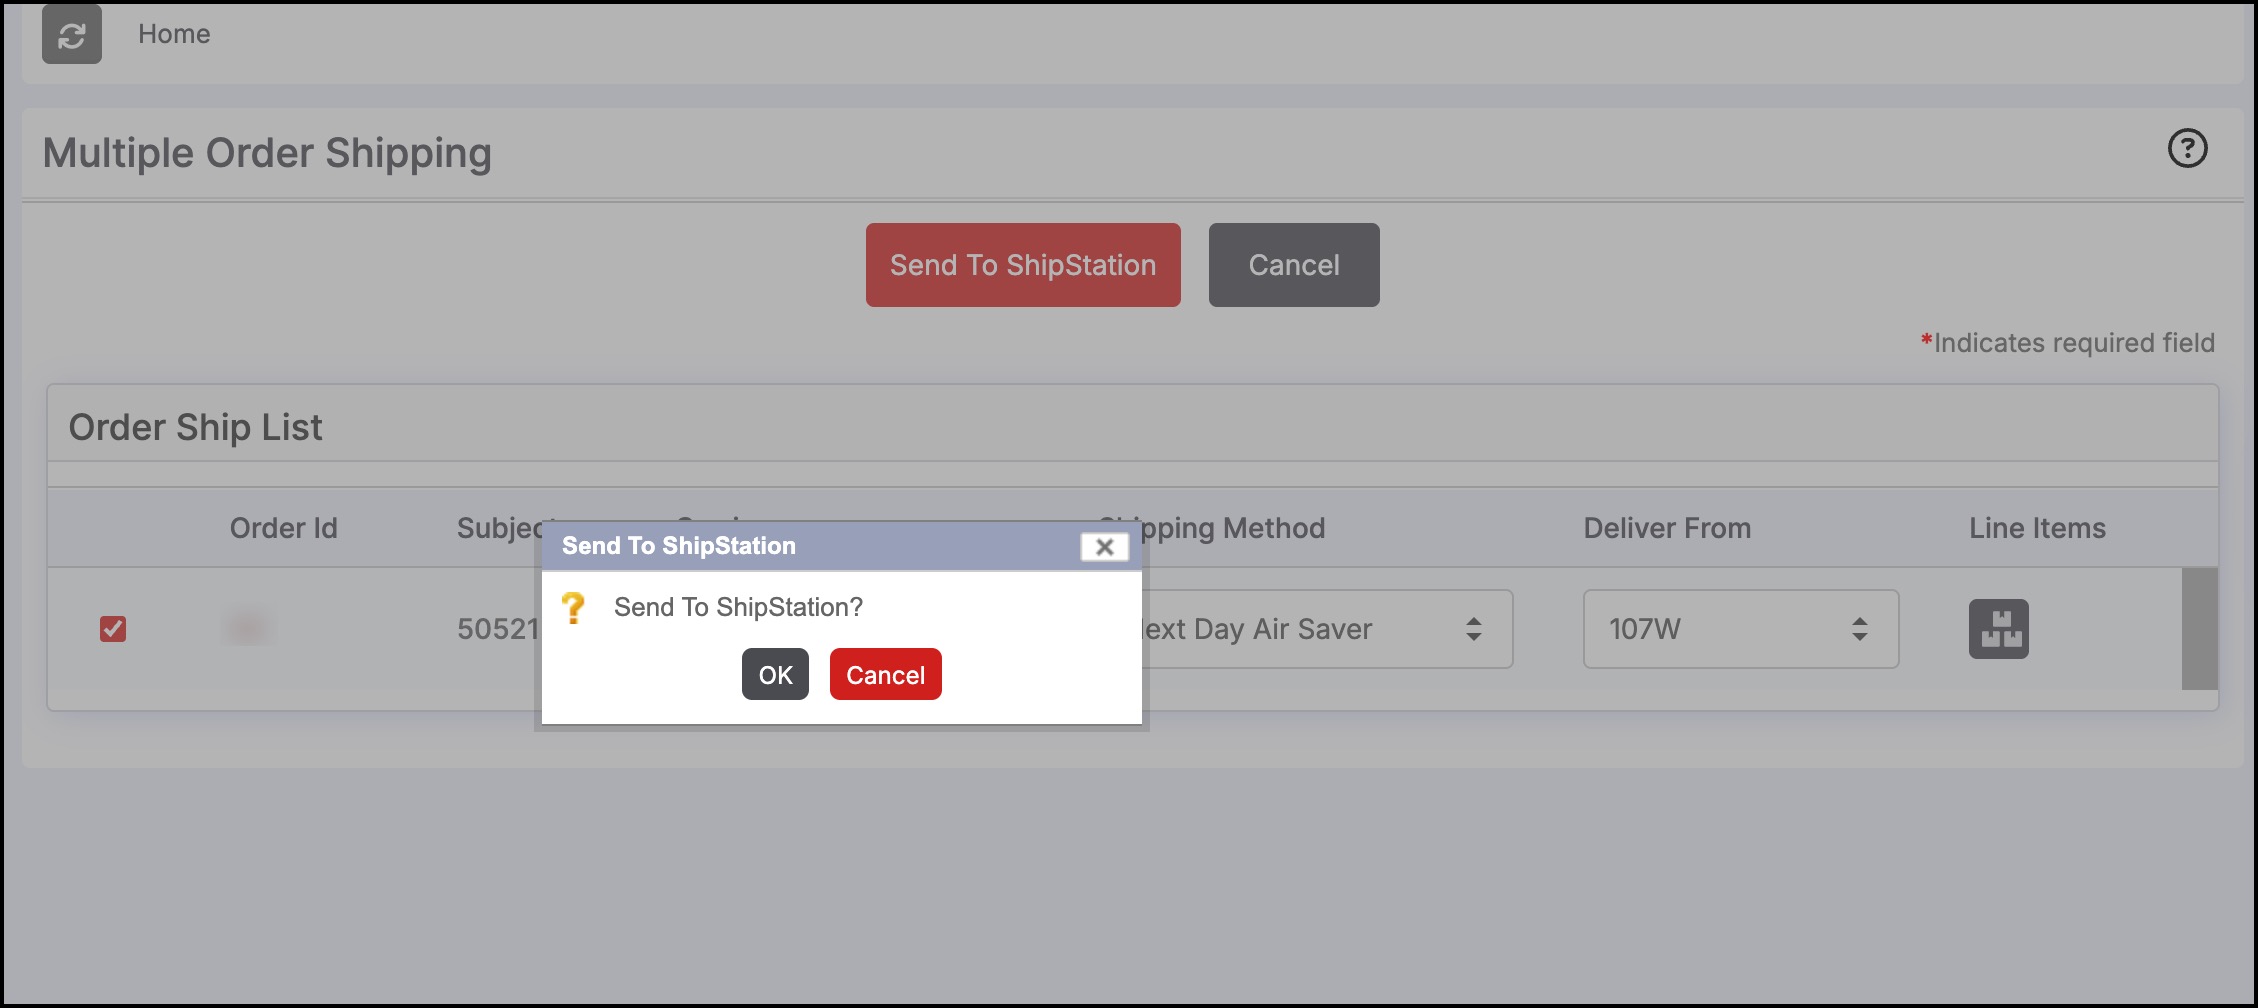
Task: Confirm with OK in dialog
Action: click(775, 675)
